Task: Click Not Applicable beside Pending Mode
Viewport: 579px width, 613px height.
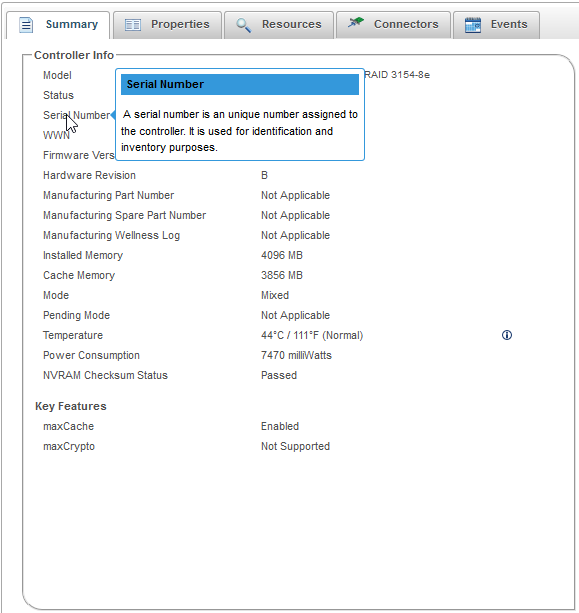Action: pos(295,315)
